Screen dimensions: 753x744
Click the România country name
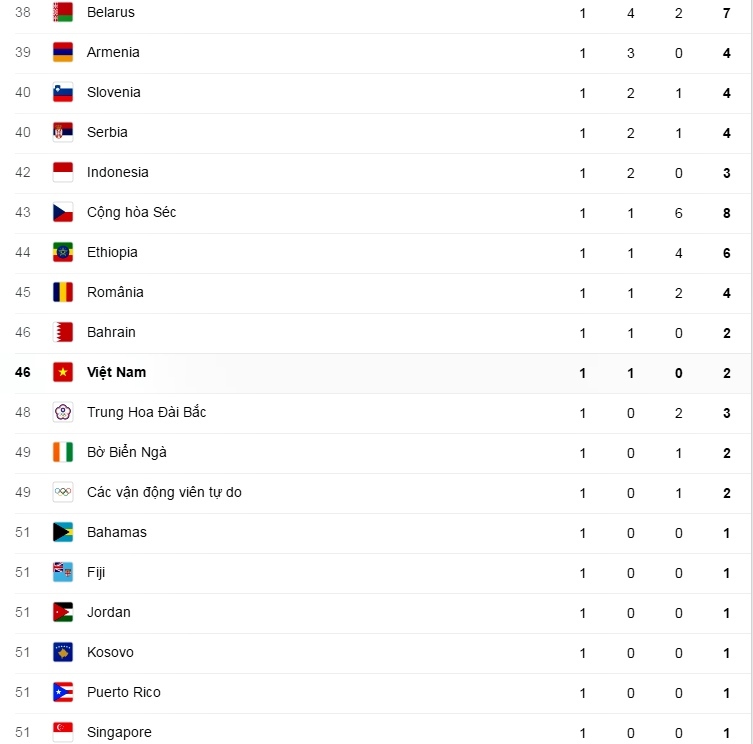(115, 292)
